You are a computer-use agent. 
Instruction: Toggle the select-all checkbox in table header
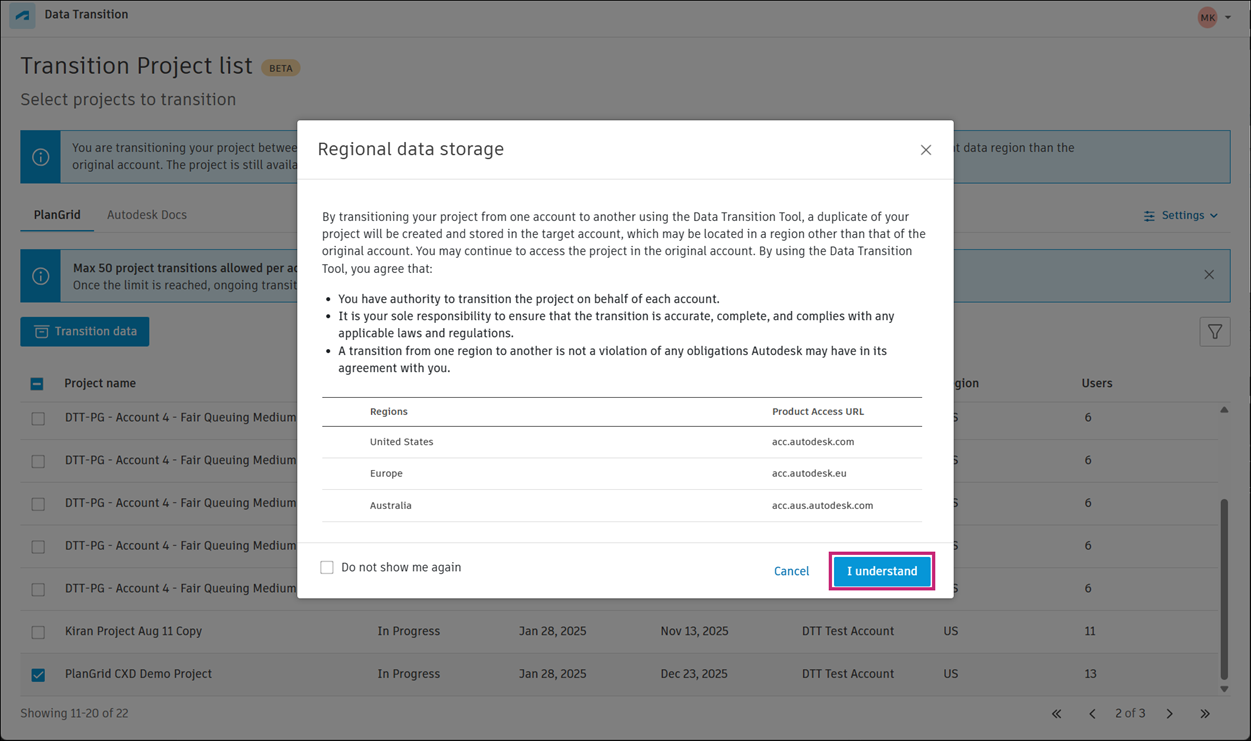37,384
